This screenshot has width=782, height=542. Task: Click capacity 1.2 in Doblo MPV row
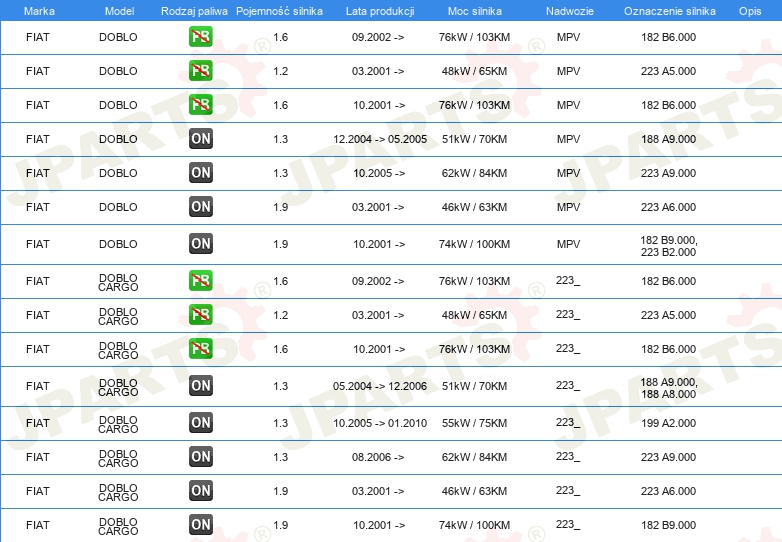click(x=280, y=71)
